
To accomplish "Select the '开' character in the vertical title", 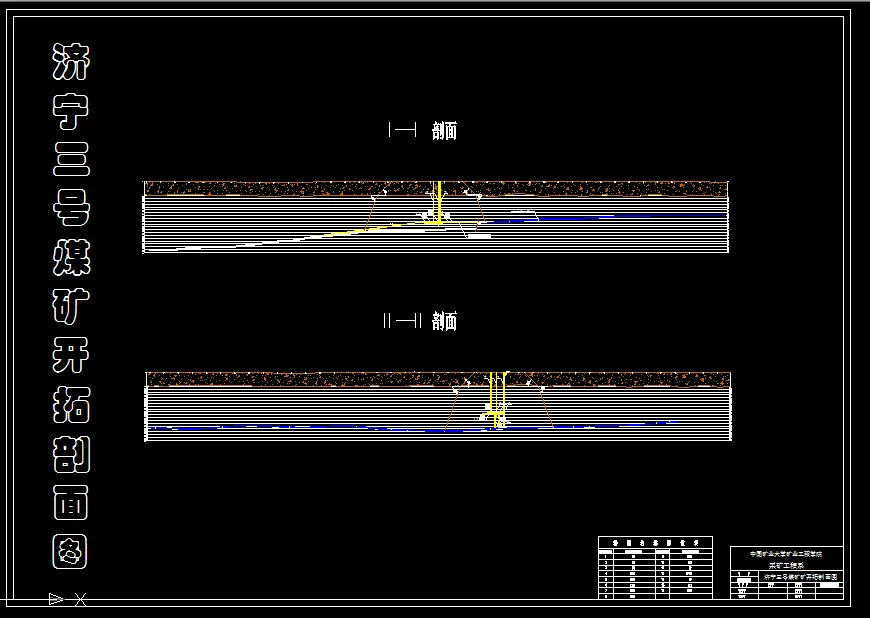I will pos(71,355).
